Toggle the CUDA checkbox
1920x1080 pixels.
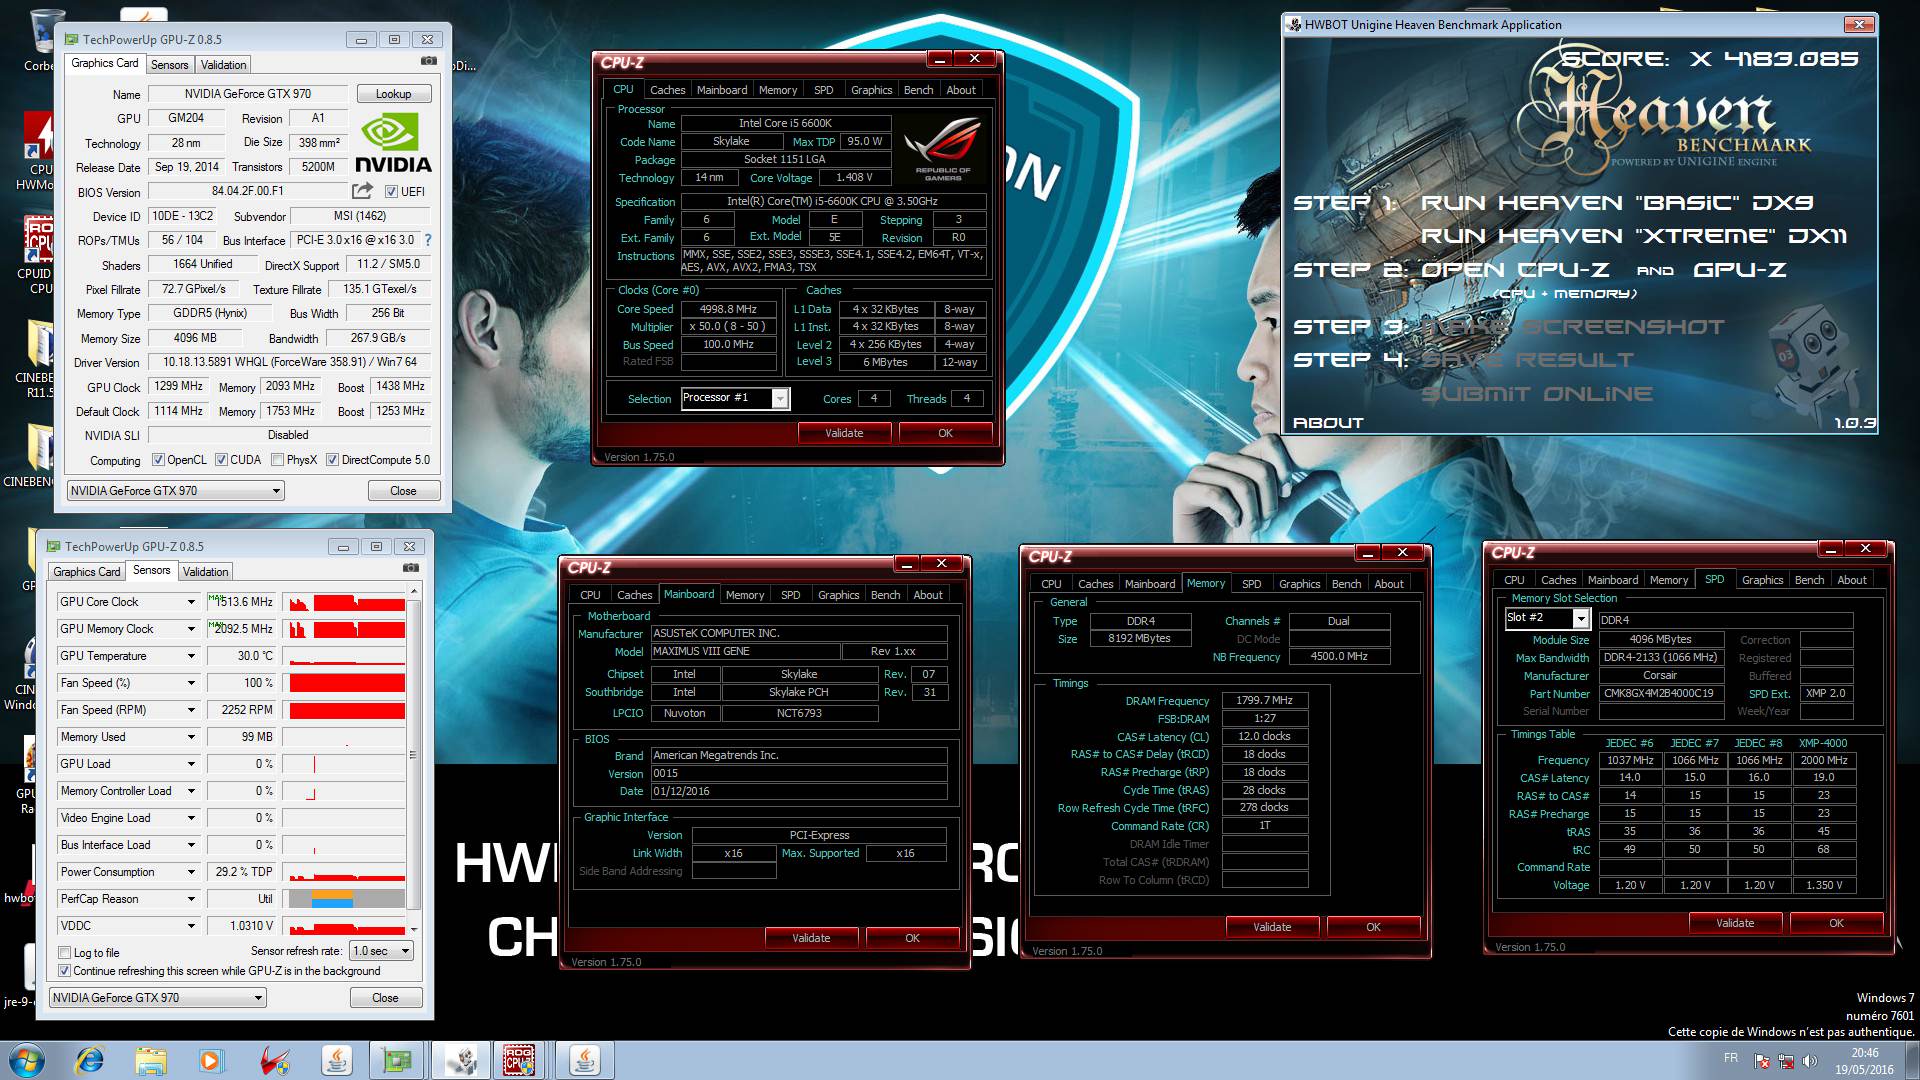(x=221, y=460)
